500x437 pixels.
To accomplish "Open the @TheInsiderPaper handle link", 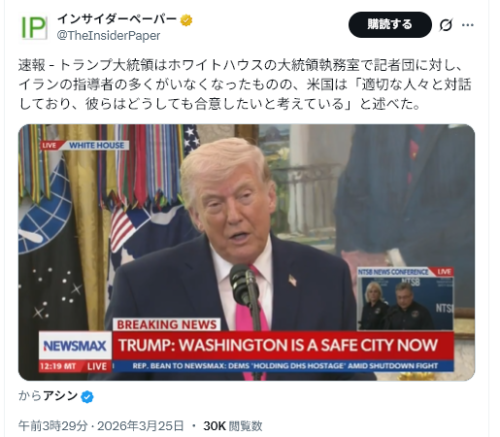I will coord(108,36).
